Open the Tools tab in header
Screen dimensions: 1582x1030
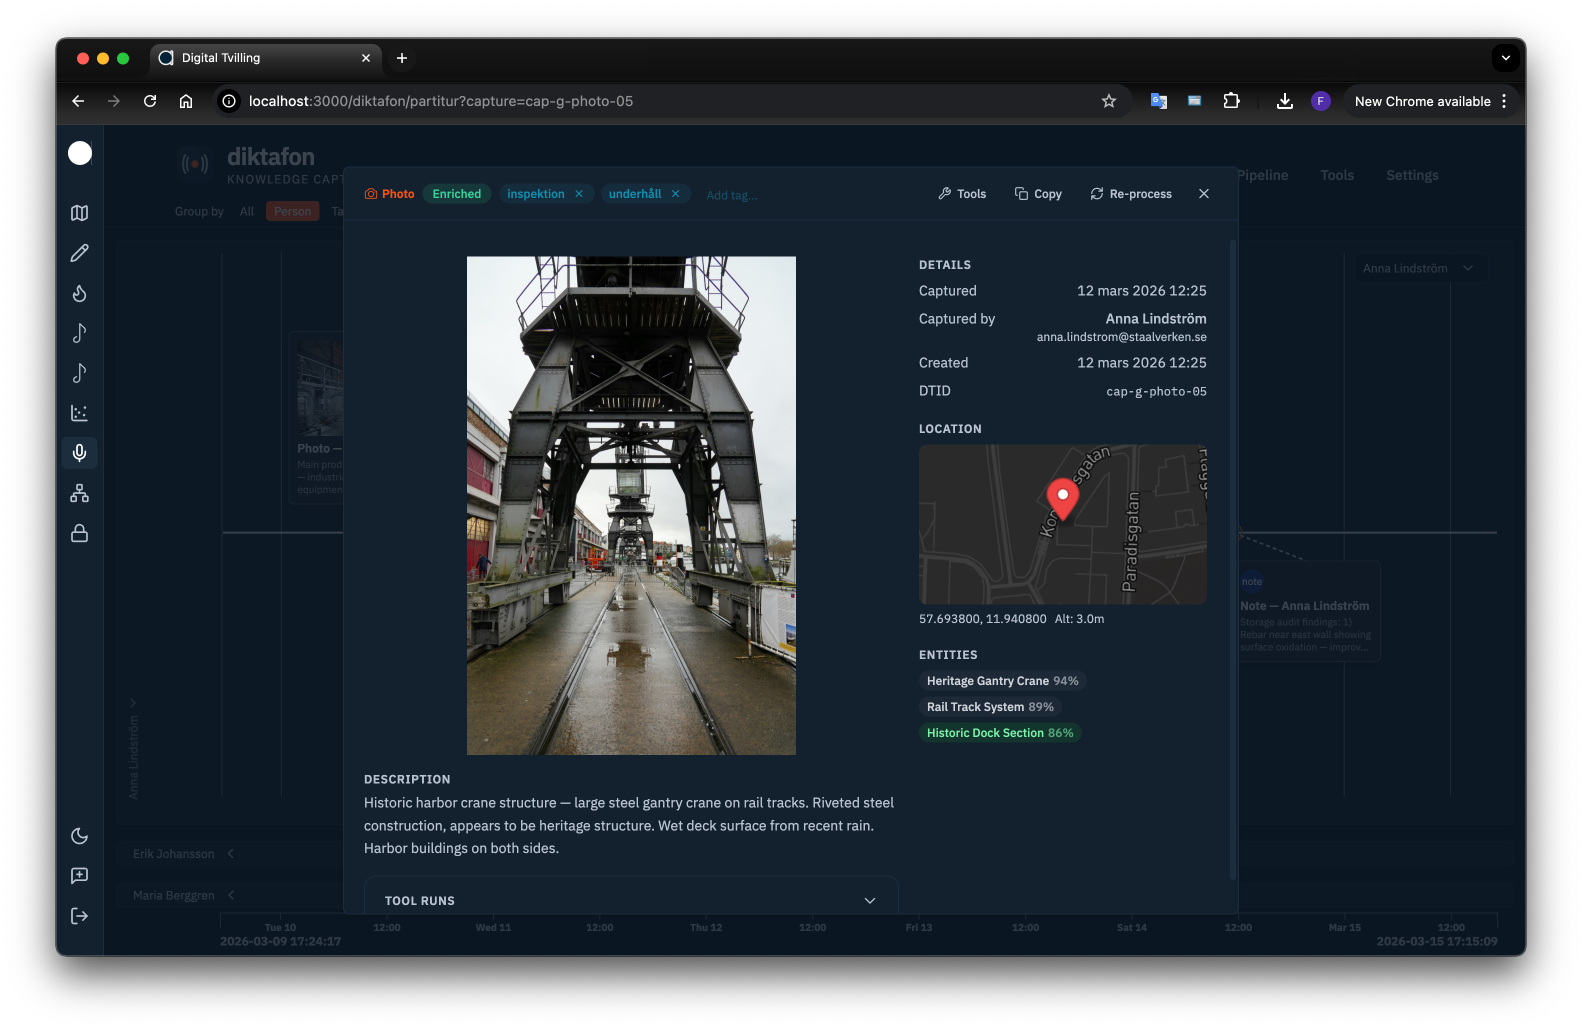(1337, 175)
